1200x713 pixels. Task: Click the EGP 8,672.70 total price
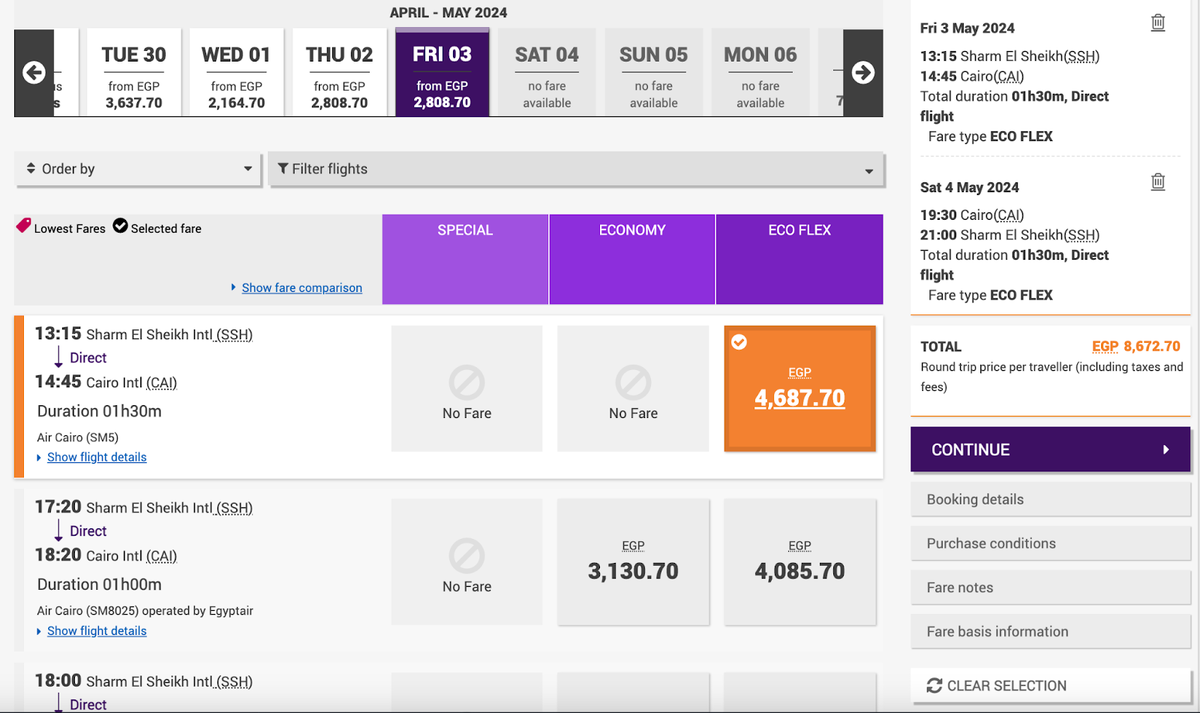1136,346
